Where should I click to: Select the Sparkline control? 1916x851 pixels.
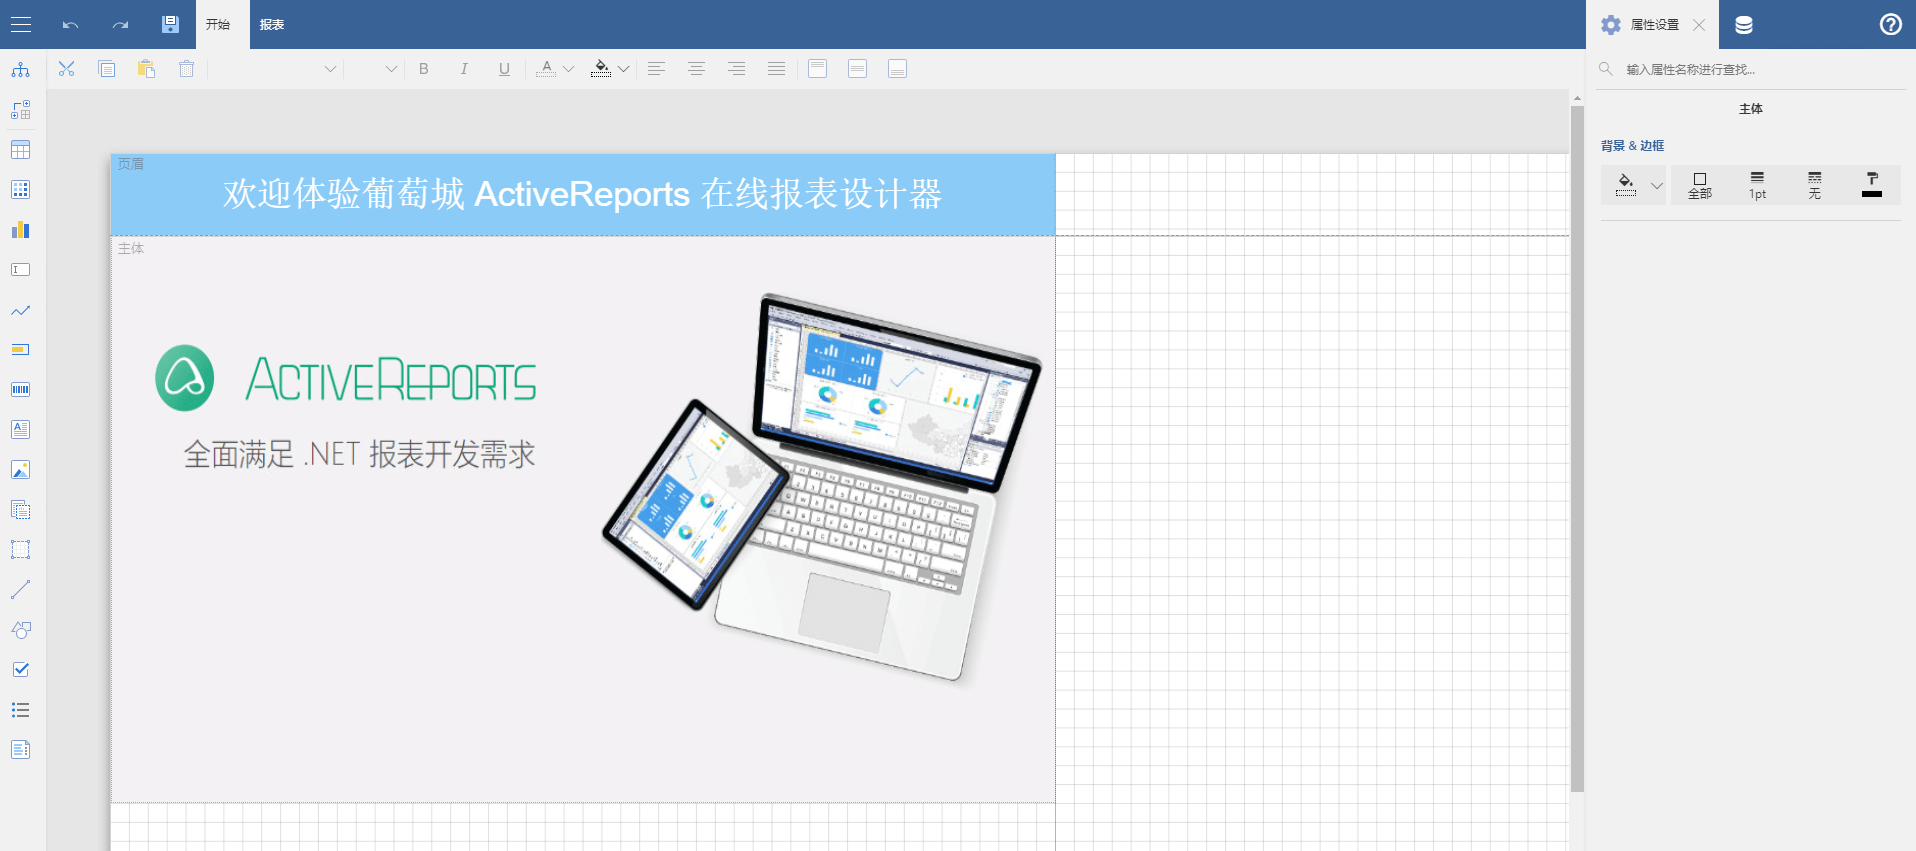20,310
